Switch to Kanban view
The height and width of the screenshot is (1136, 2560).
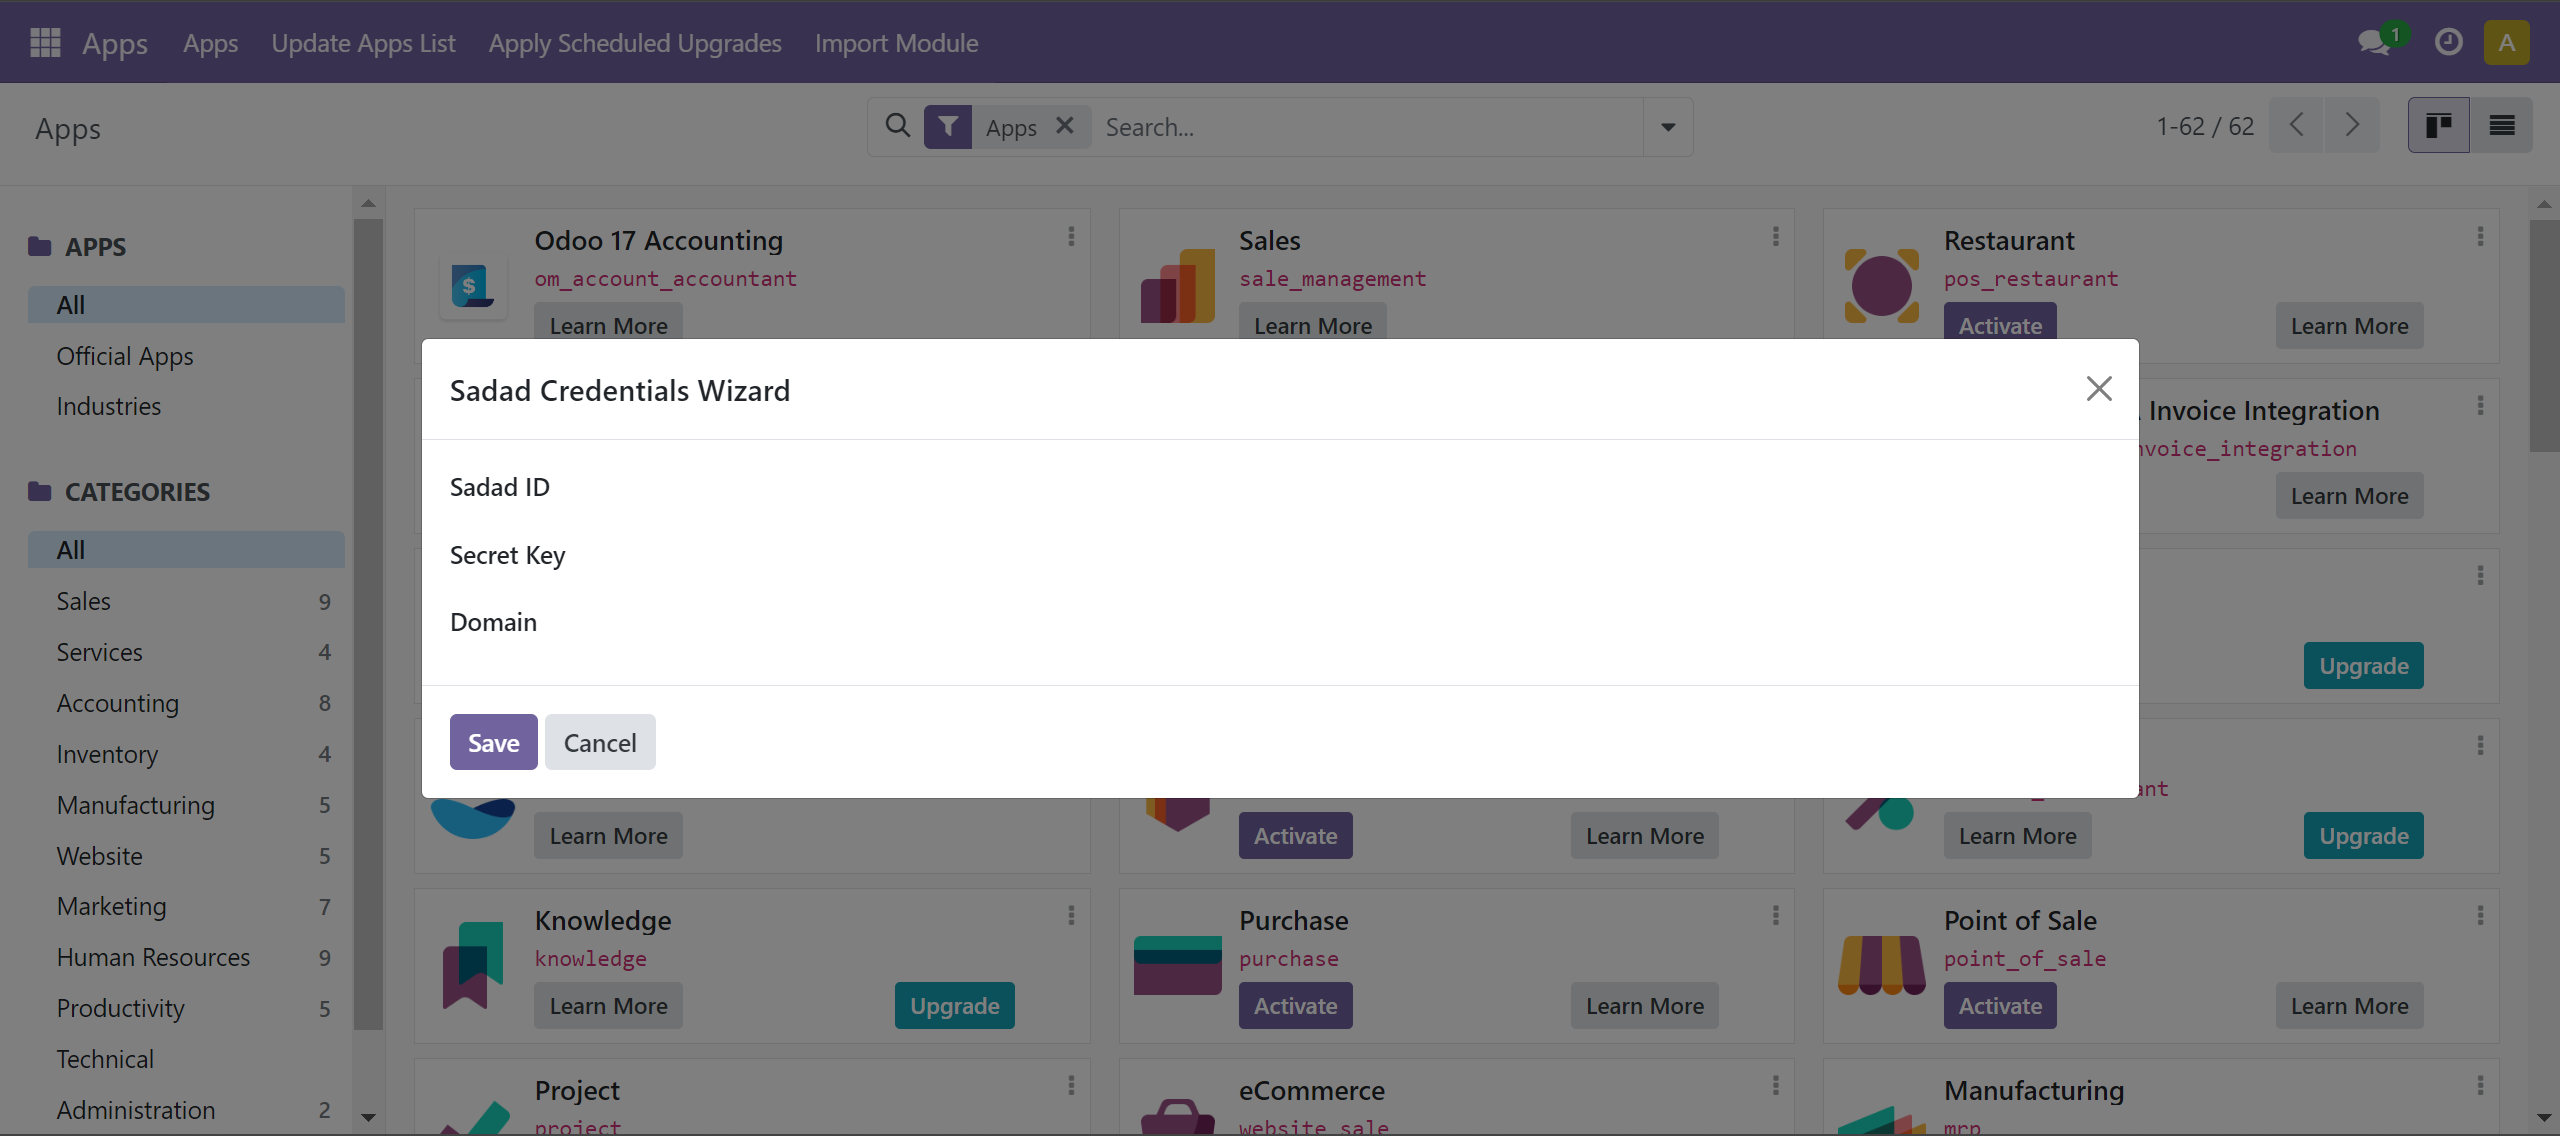pyautogui.click(x=2438, y=126)
